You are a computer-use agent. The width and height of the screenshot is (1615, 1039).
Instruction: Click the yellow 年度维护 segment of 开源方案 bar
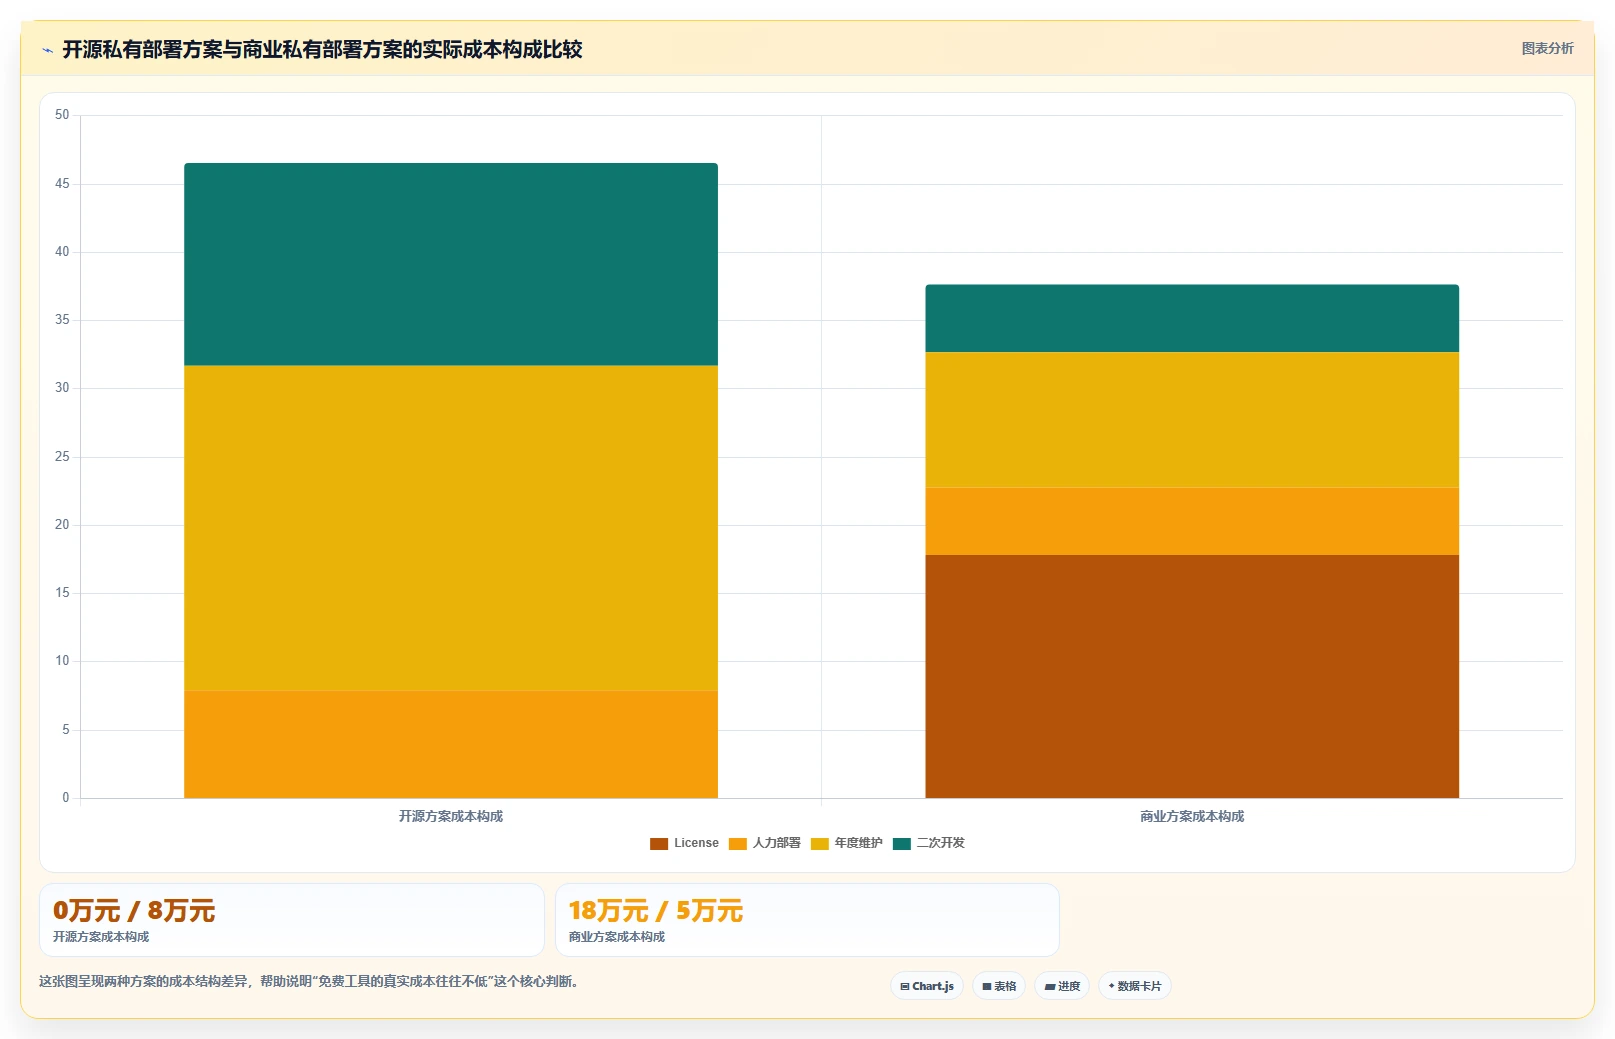[451, 528]
